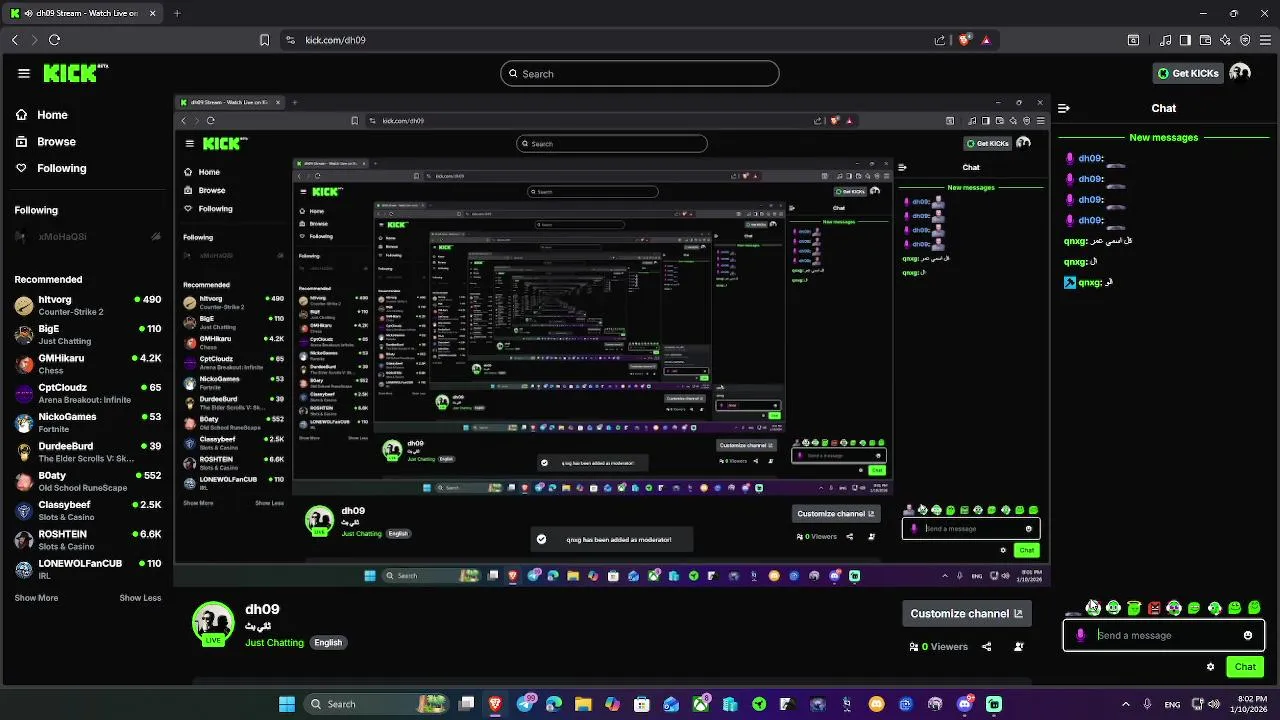The image size is (1280, 720).
Task: Show hidden system tray icons
Action: (1126, 704)
